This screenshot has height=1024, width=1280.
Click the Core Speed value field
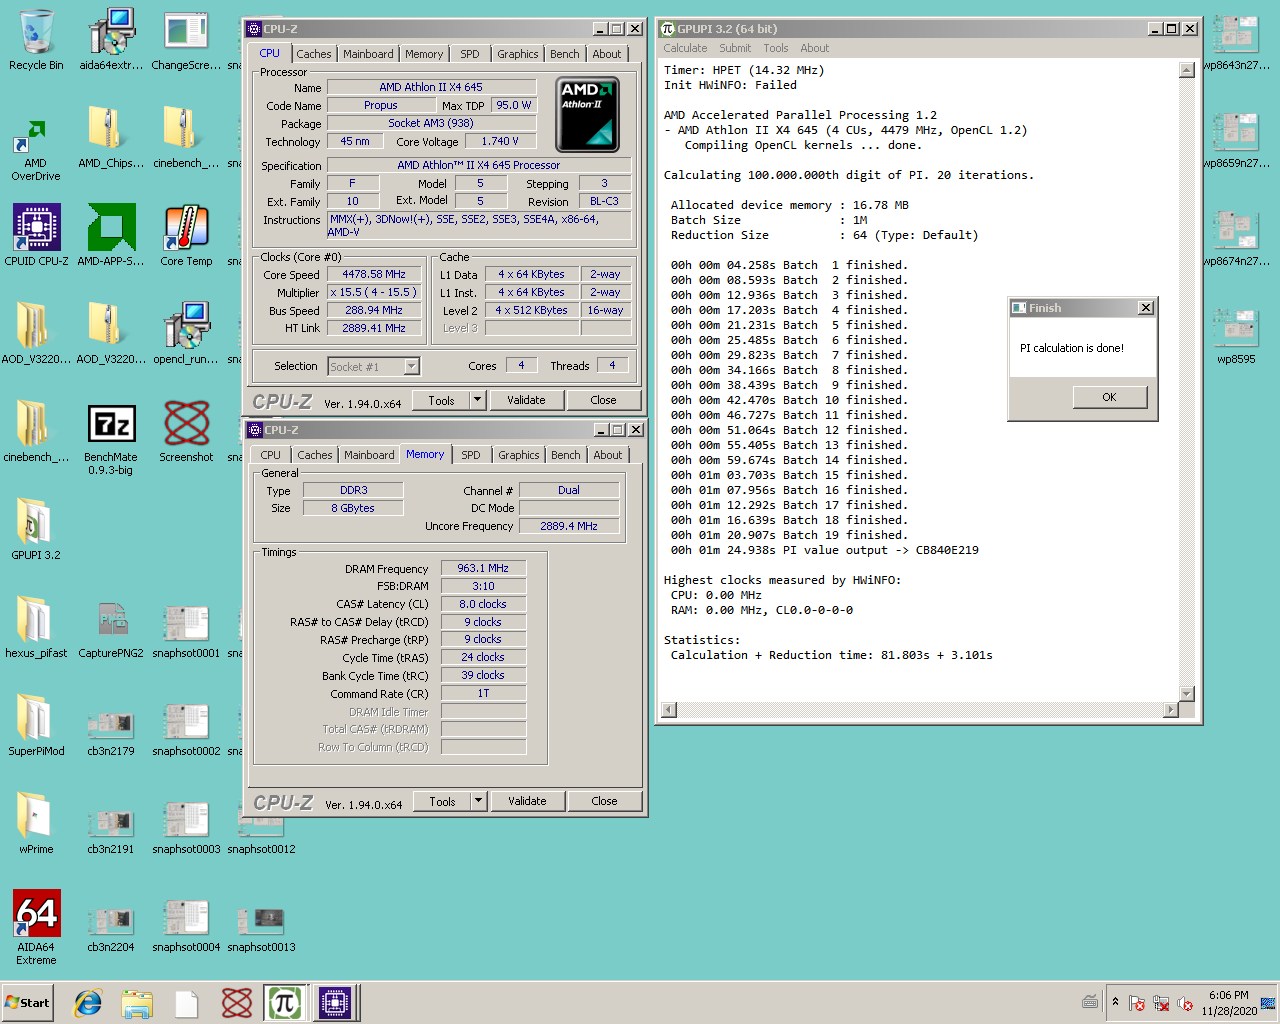tap(375, 275)
